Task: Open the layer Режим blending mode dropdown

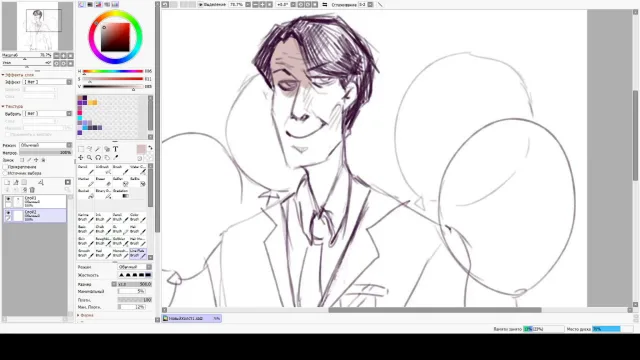Action: (45, 145)
